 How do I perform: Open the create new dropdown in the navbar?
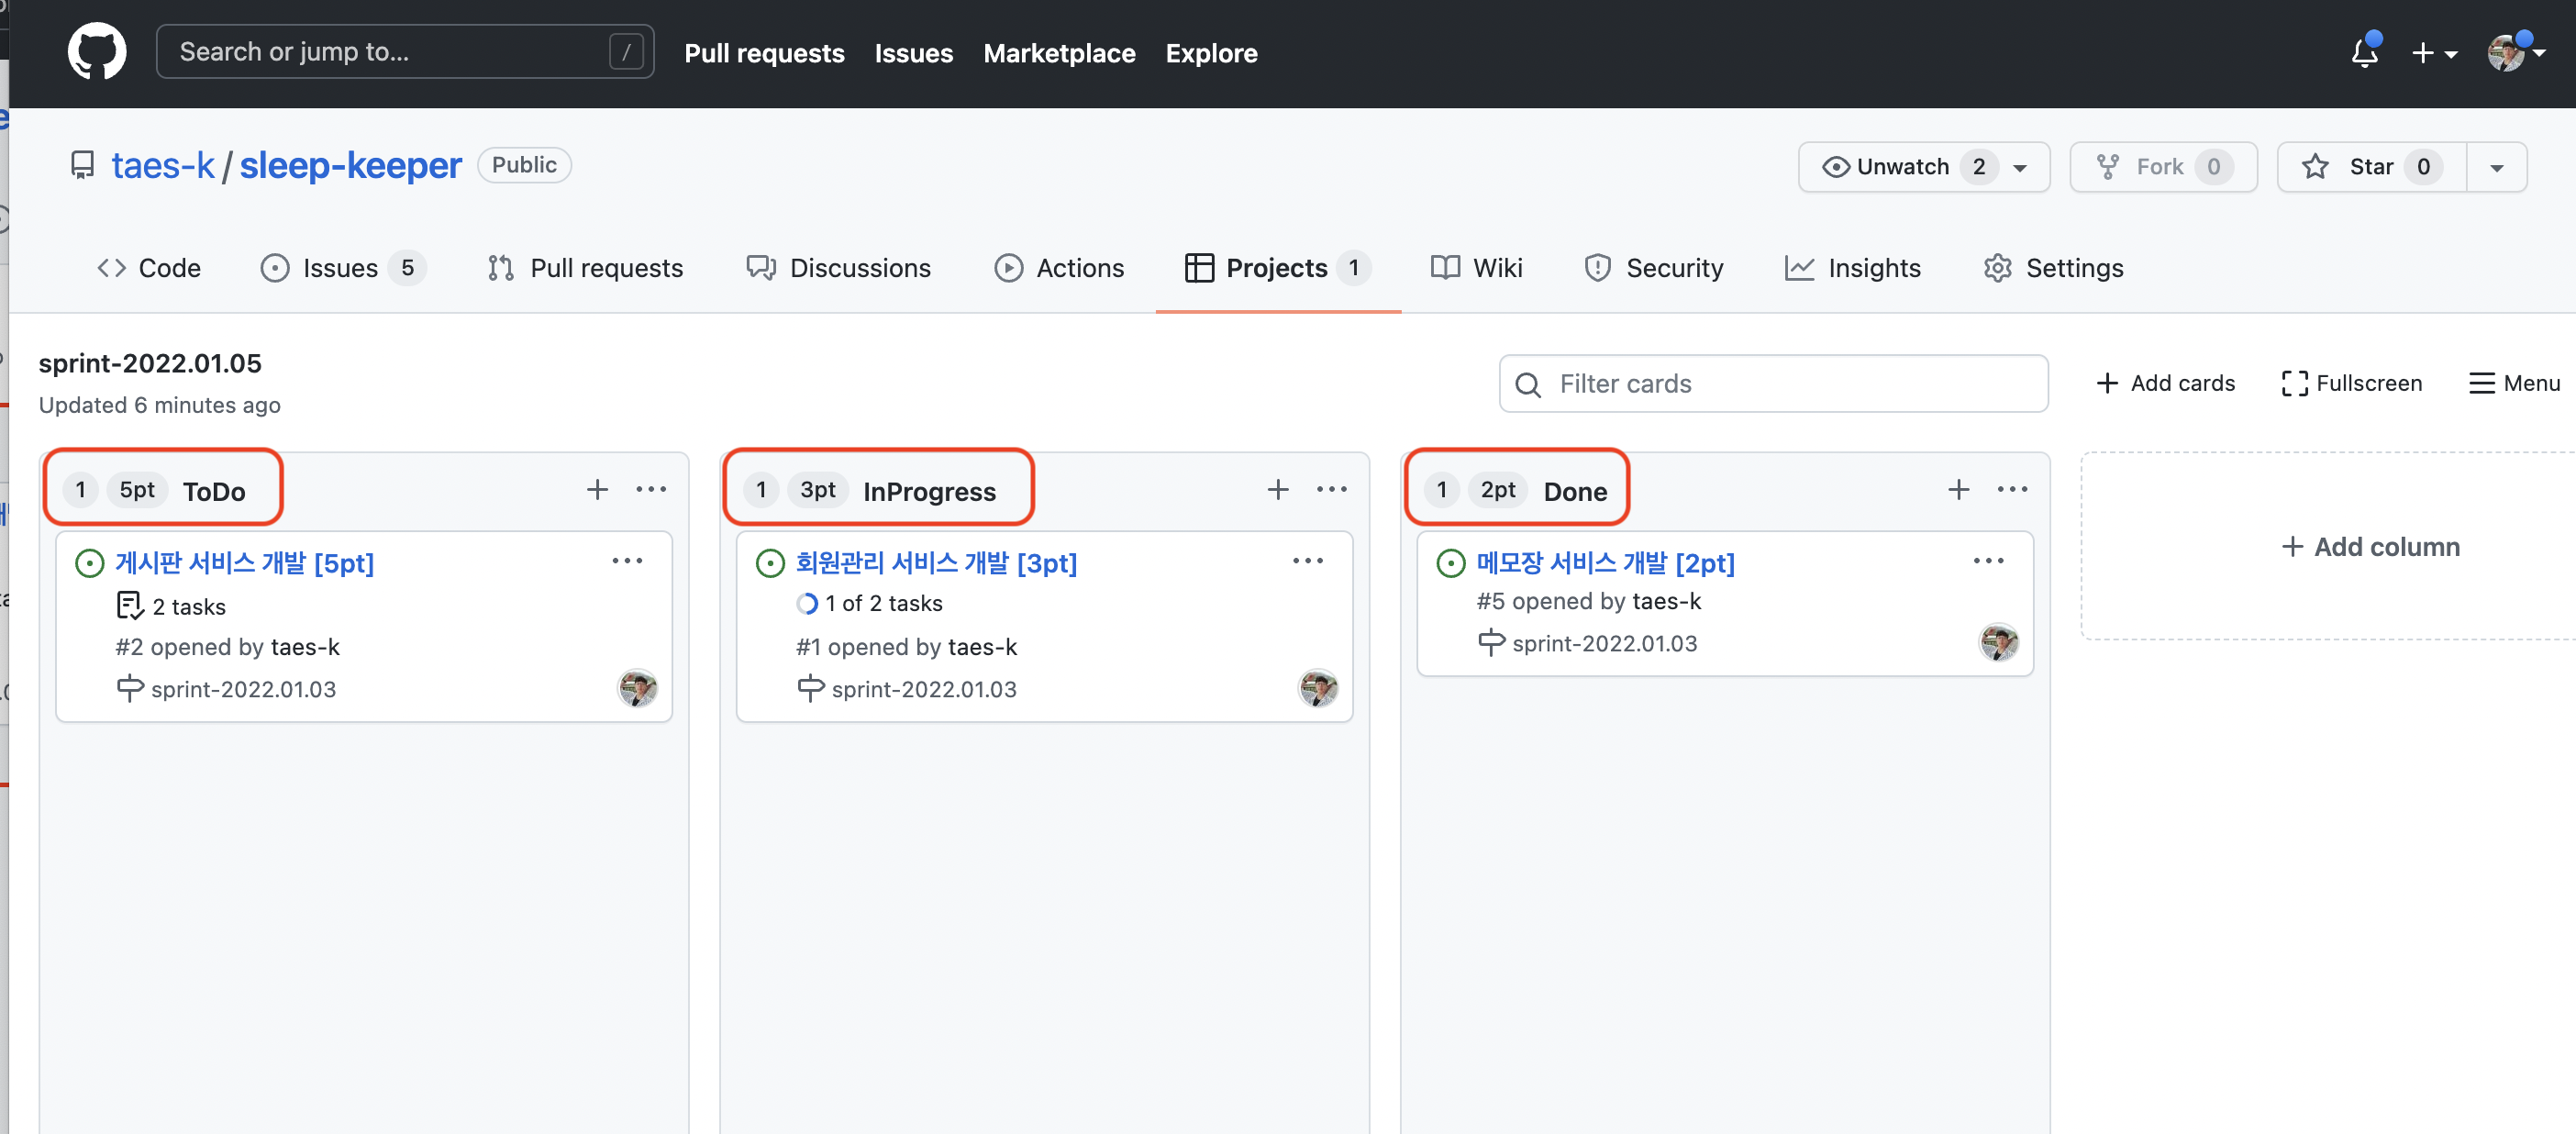coord(2434,53)
